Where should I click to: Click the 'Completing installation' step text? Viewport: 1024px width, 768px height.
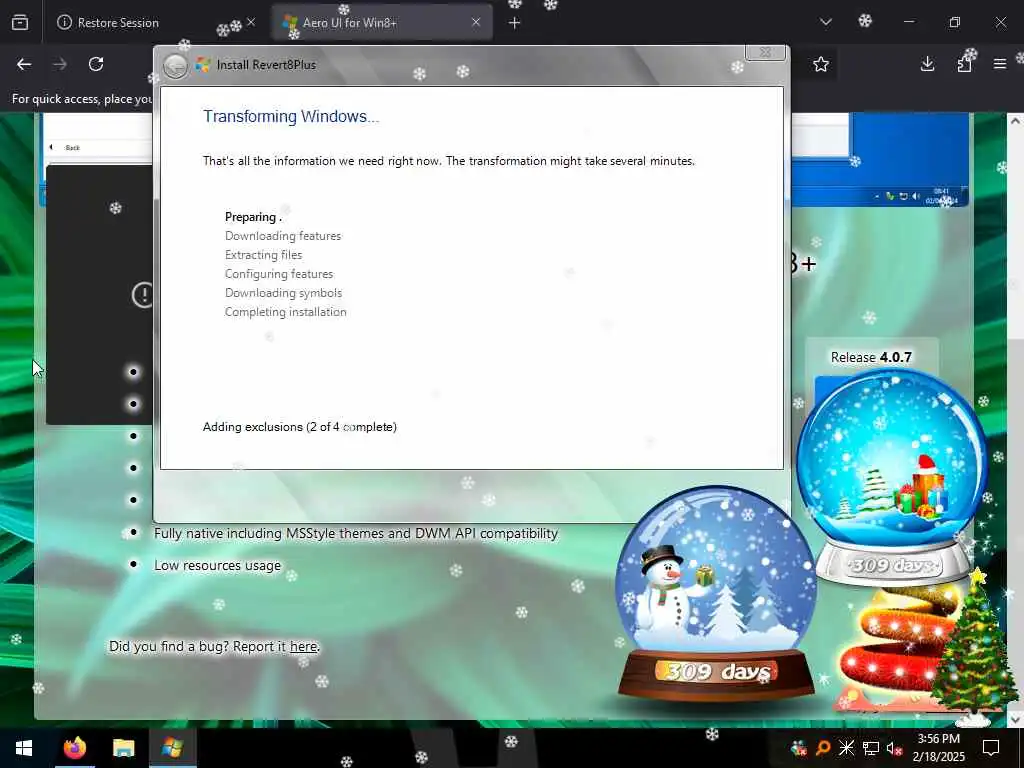[285, 312]
